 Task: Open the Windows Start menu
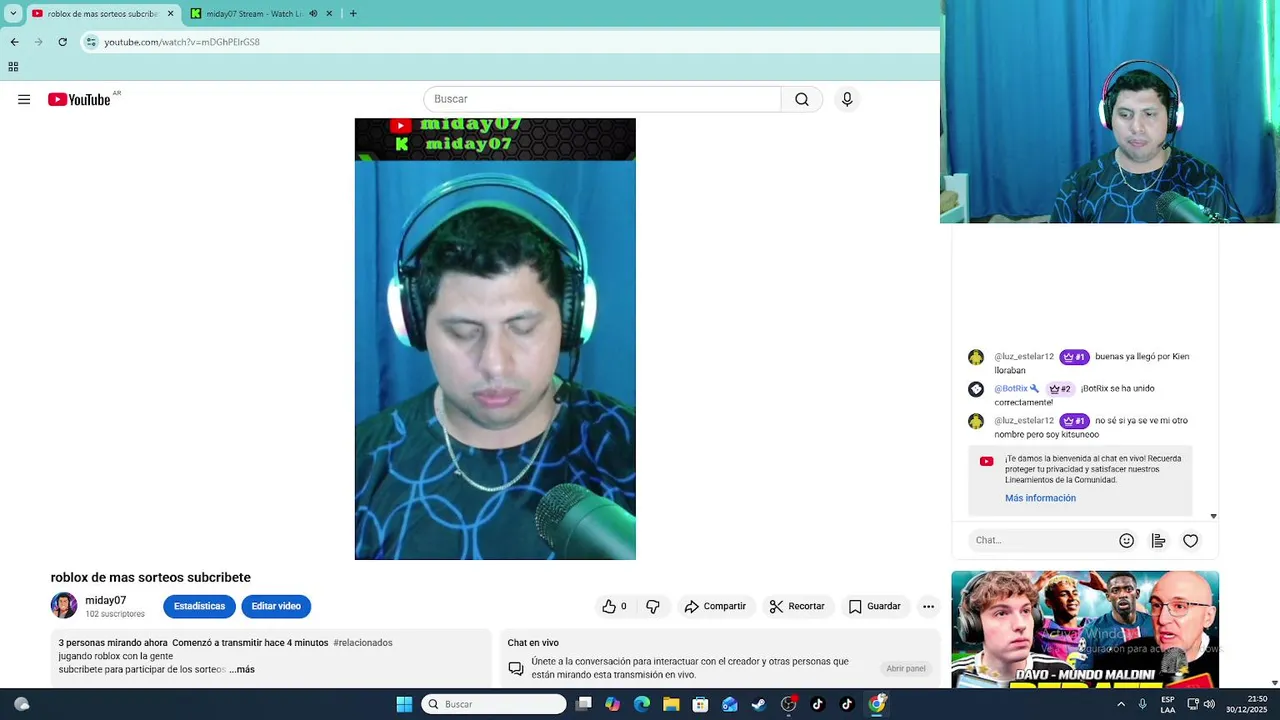coord(404,704)
